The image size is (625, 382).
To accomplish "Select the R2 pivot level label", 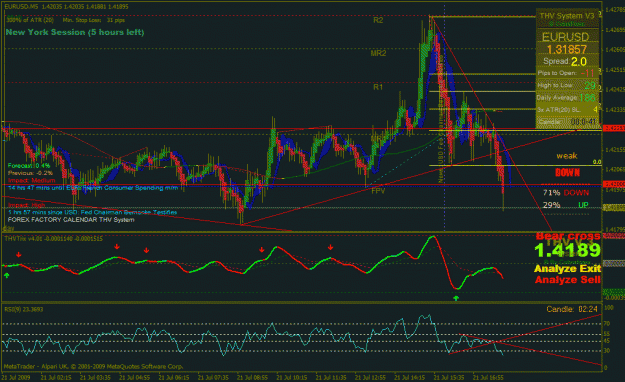I will pyautogui.click(x=378, y=20).
